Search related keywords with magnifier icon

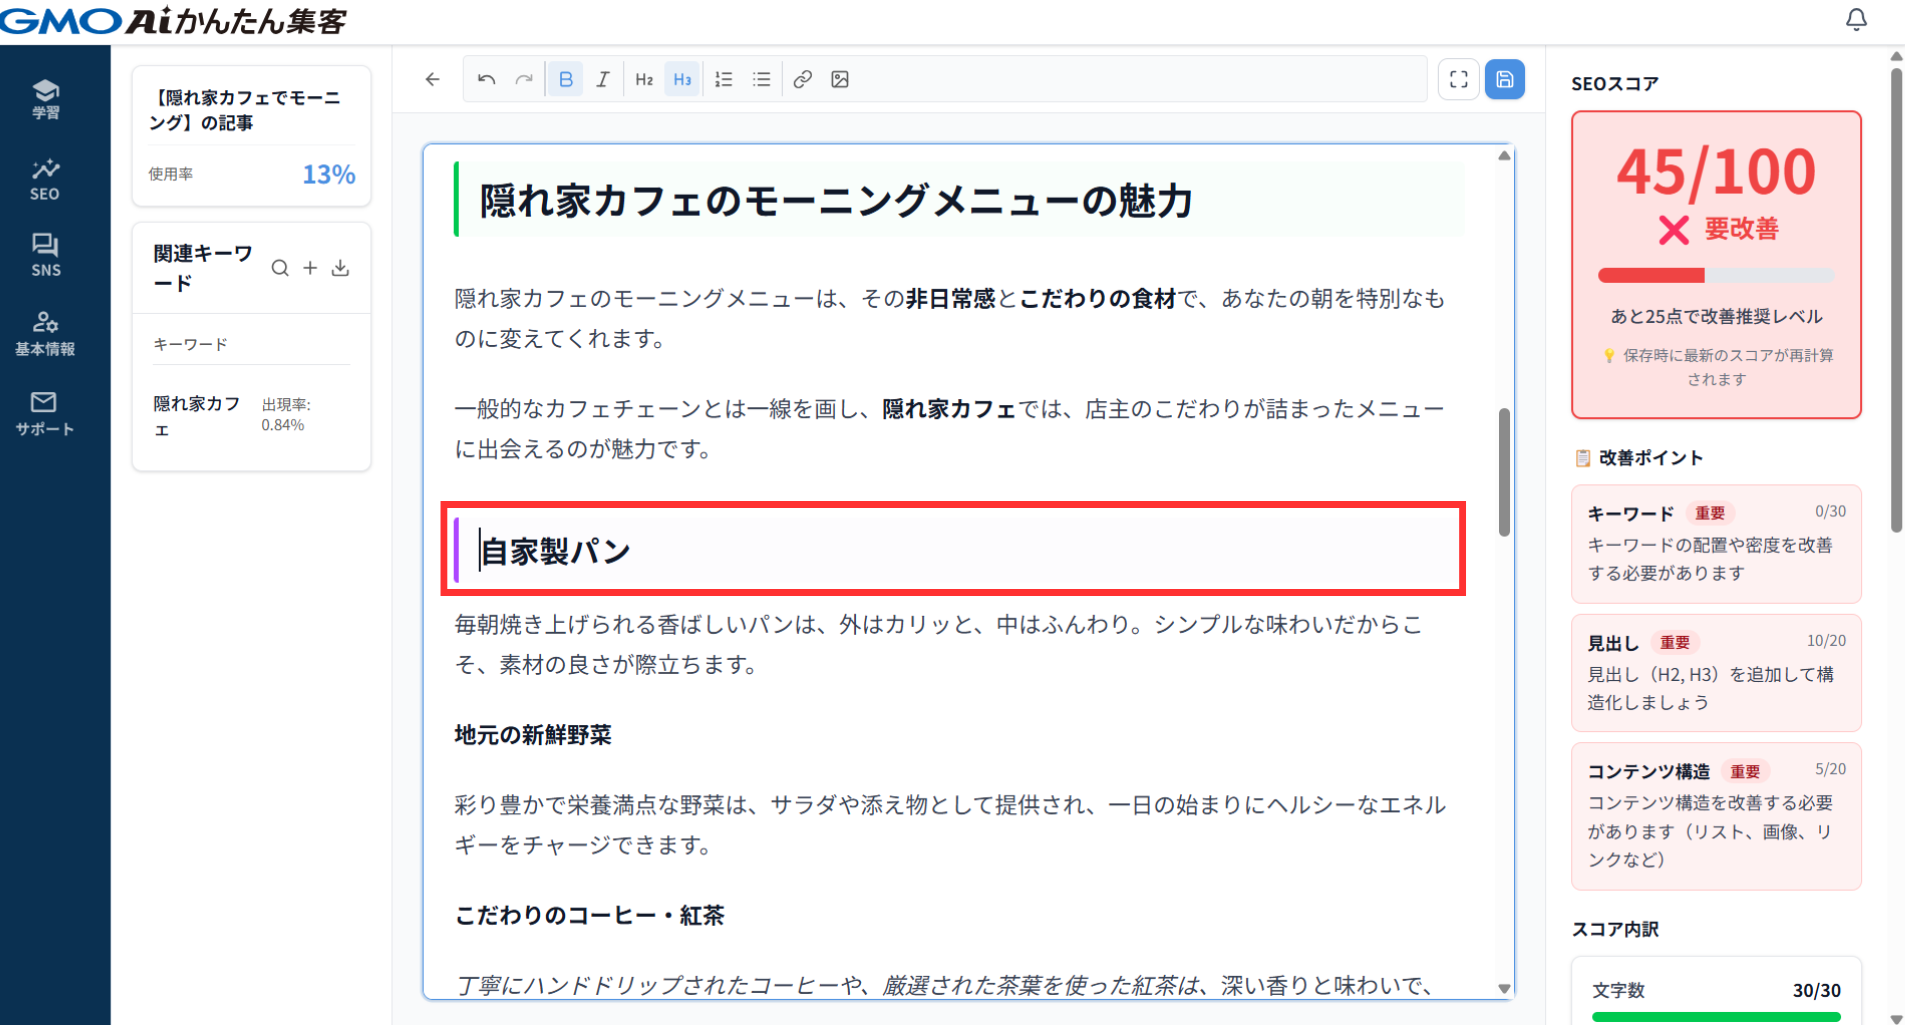(280, 268)
